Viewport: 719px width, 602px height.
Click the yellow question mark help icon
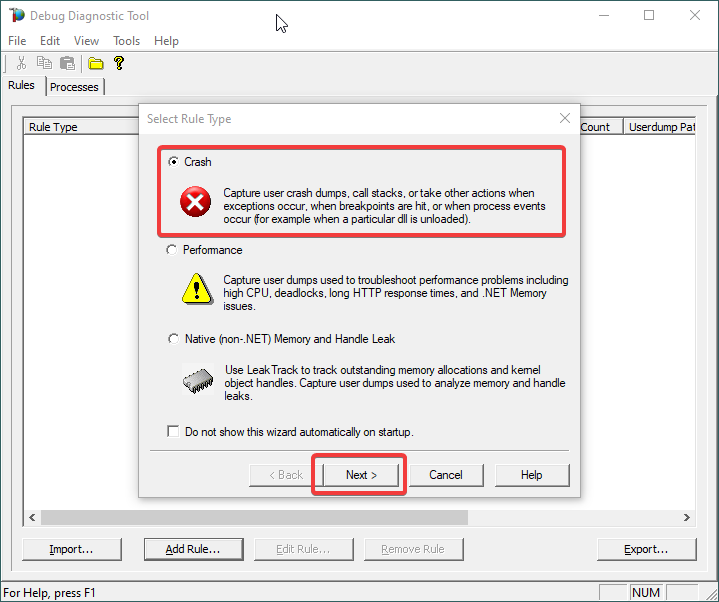(119, 63)
